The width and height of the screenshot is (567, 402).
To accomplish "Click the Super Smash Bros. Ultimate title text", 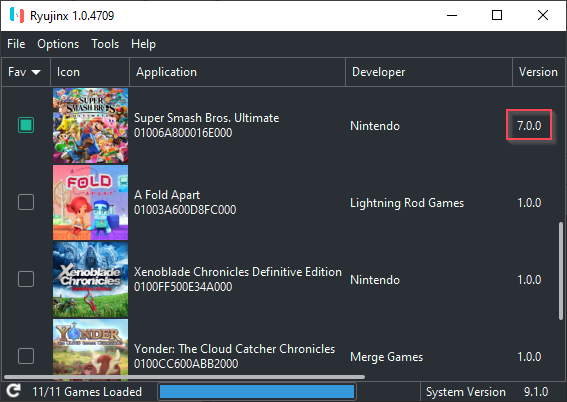I will point(206,118).
